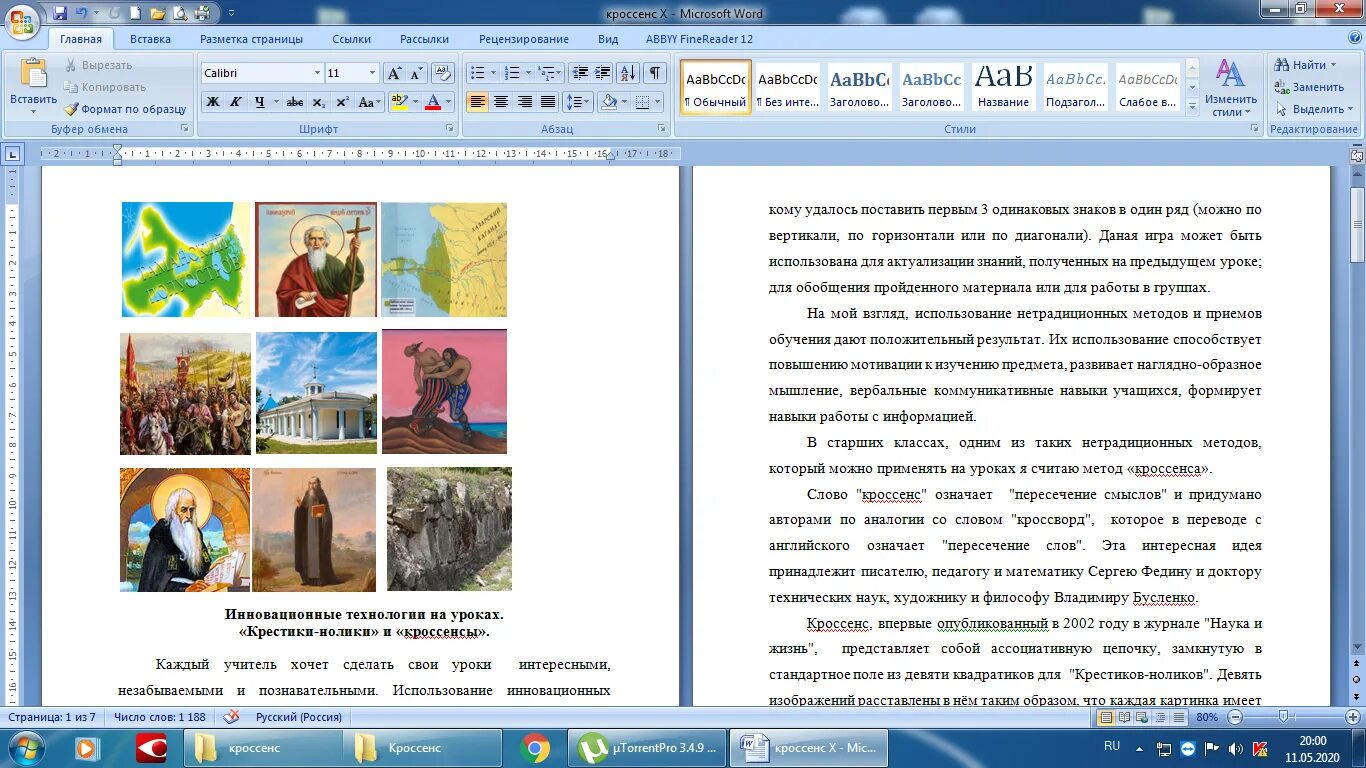Open the font size 11 dropdown
This screenshot has height=768, width=1366.
click(373, 74)
